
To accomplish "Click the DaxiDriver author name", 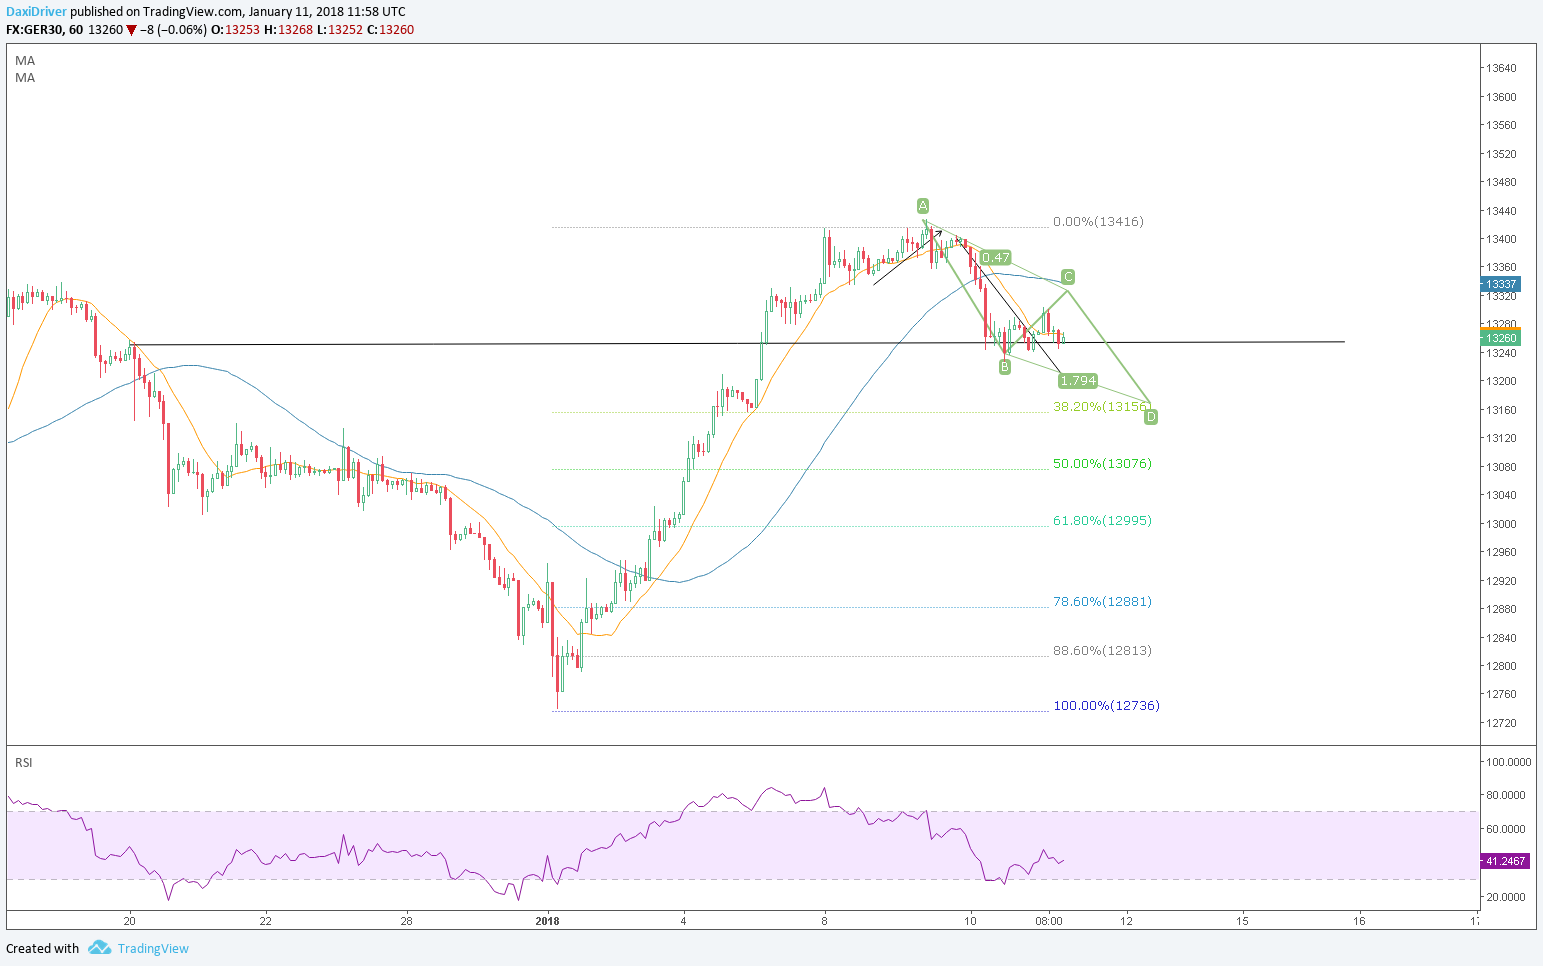I will pos(36,12).
